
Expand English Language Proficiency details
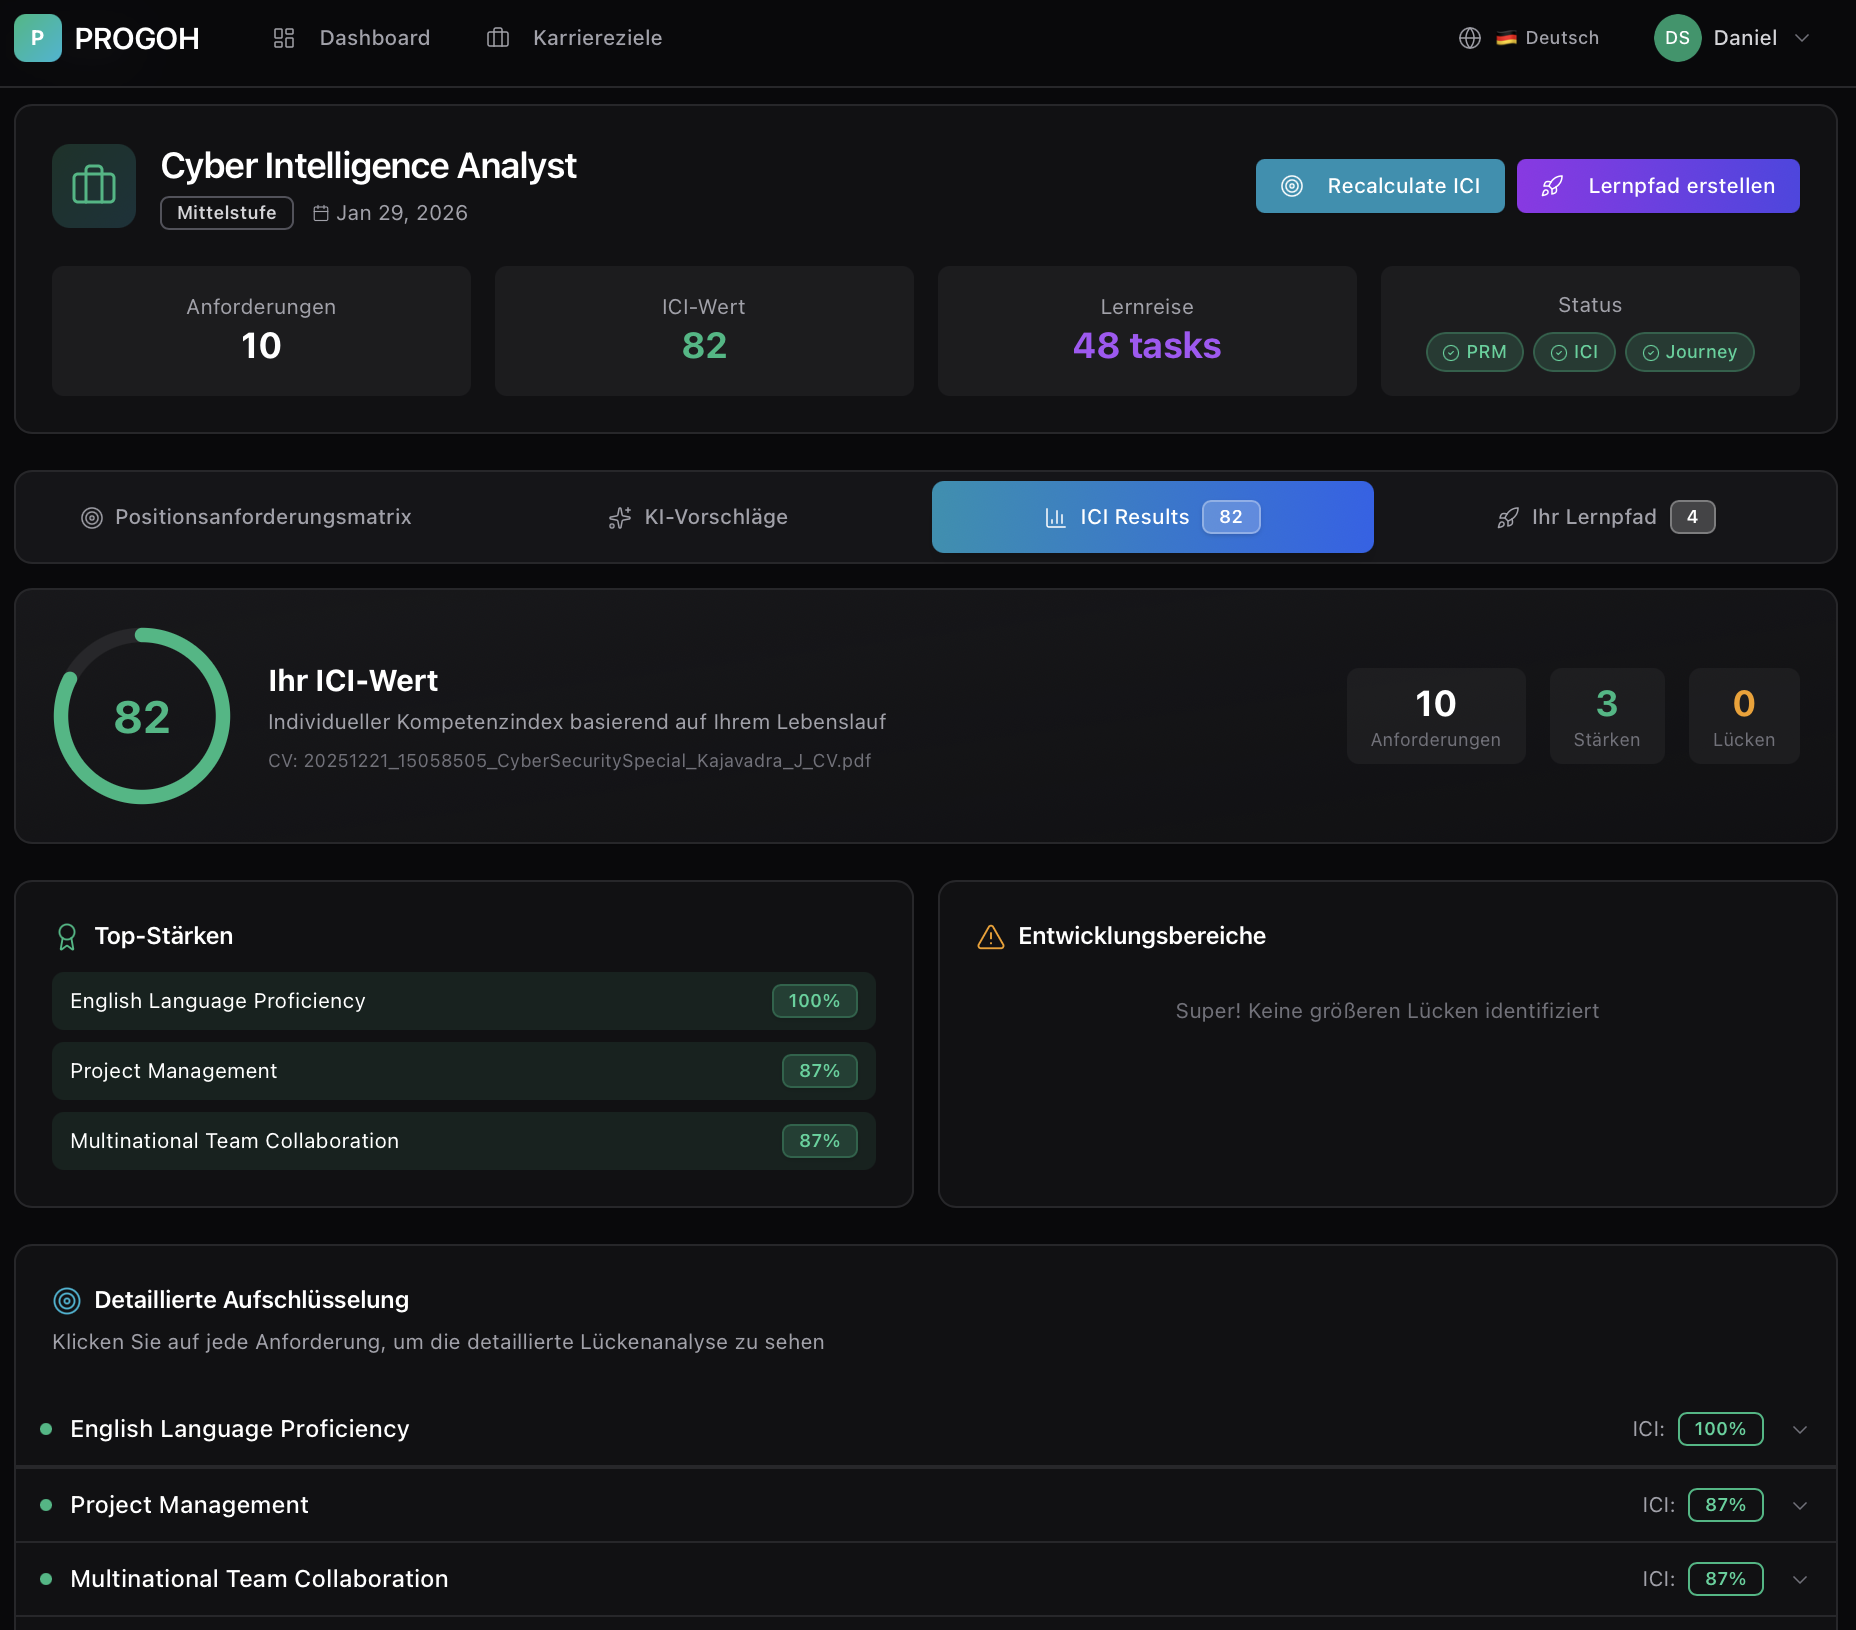coord(1801,1429)
